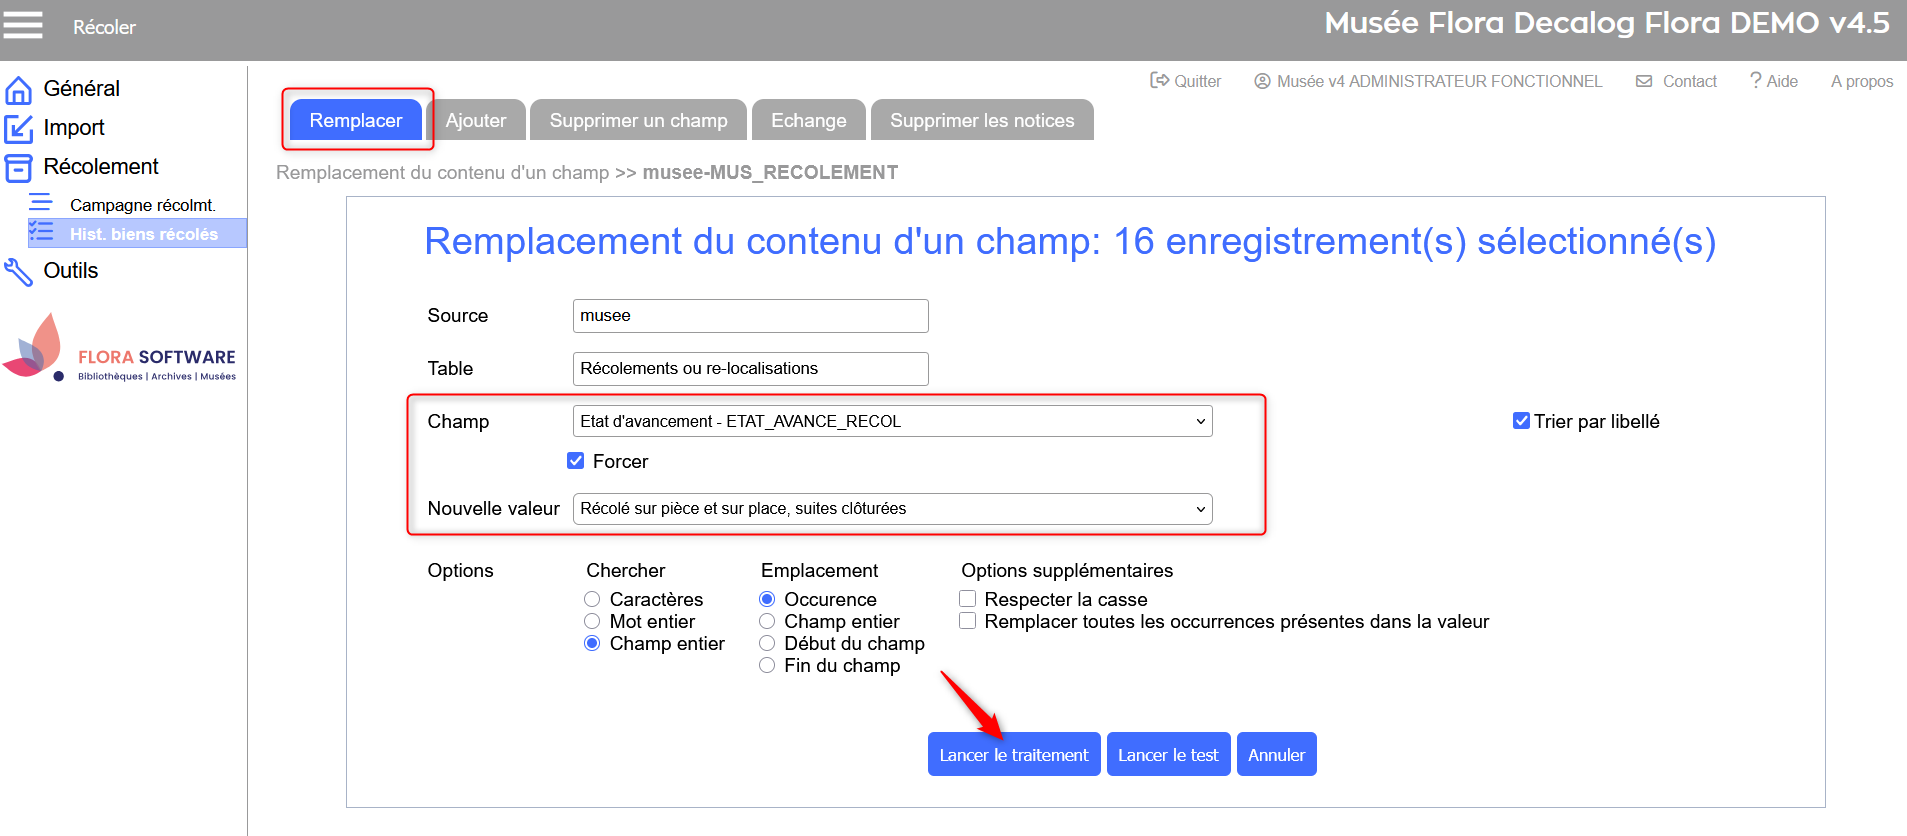This screenshot has height=836, width=1907.
Task: Click the Récolement archive box icon
Action: 18,168
